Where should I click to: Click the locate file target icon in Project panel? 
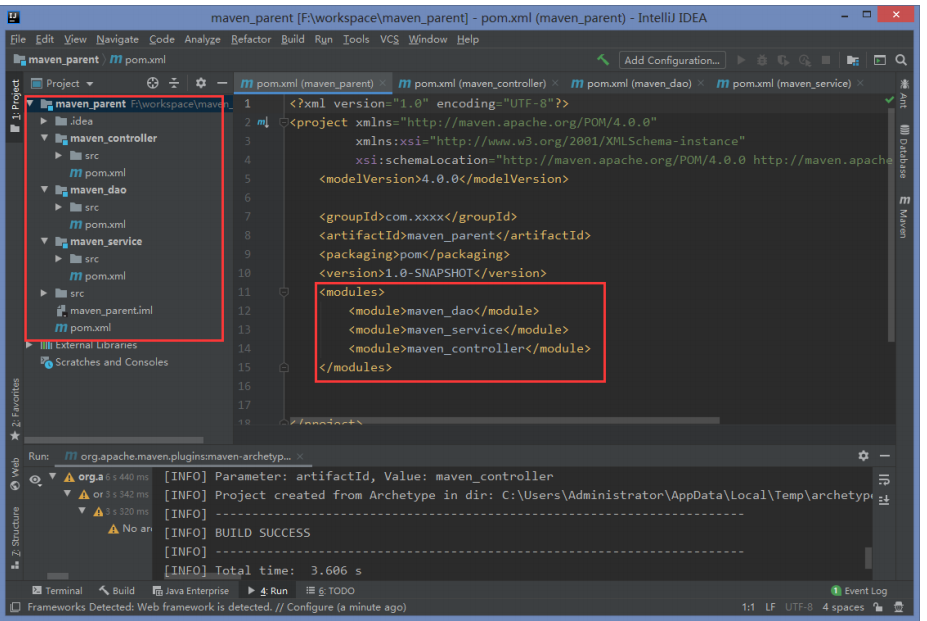tap(153, 83)
